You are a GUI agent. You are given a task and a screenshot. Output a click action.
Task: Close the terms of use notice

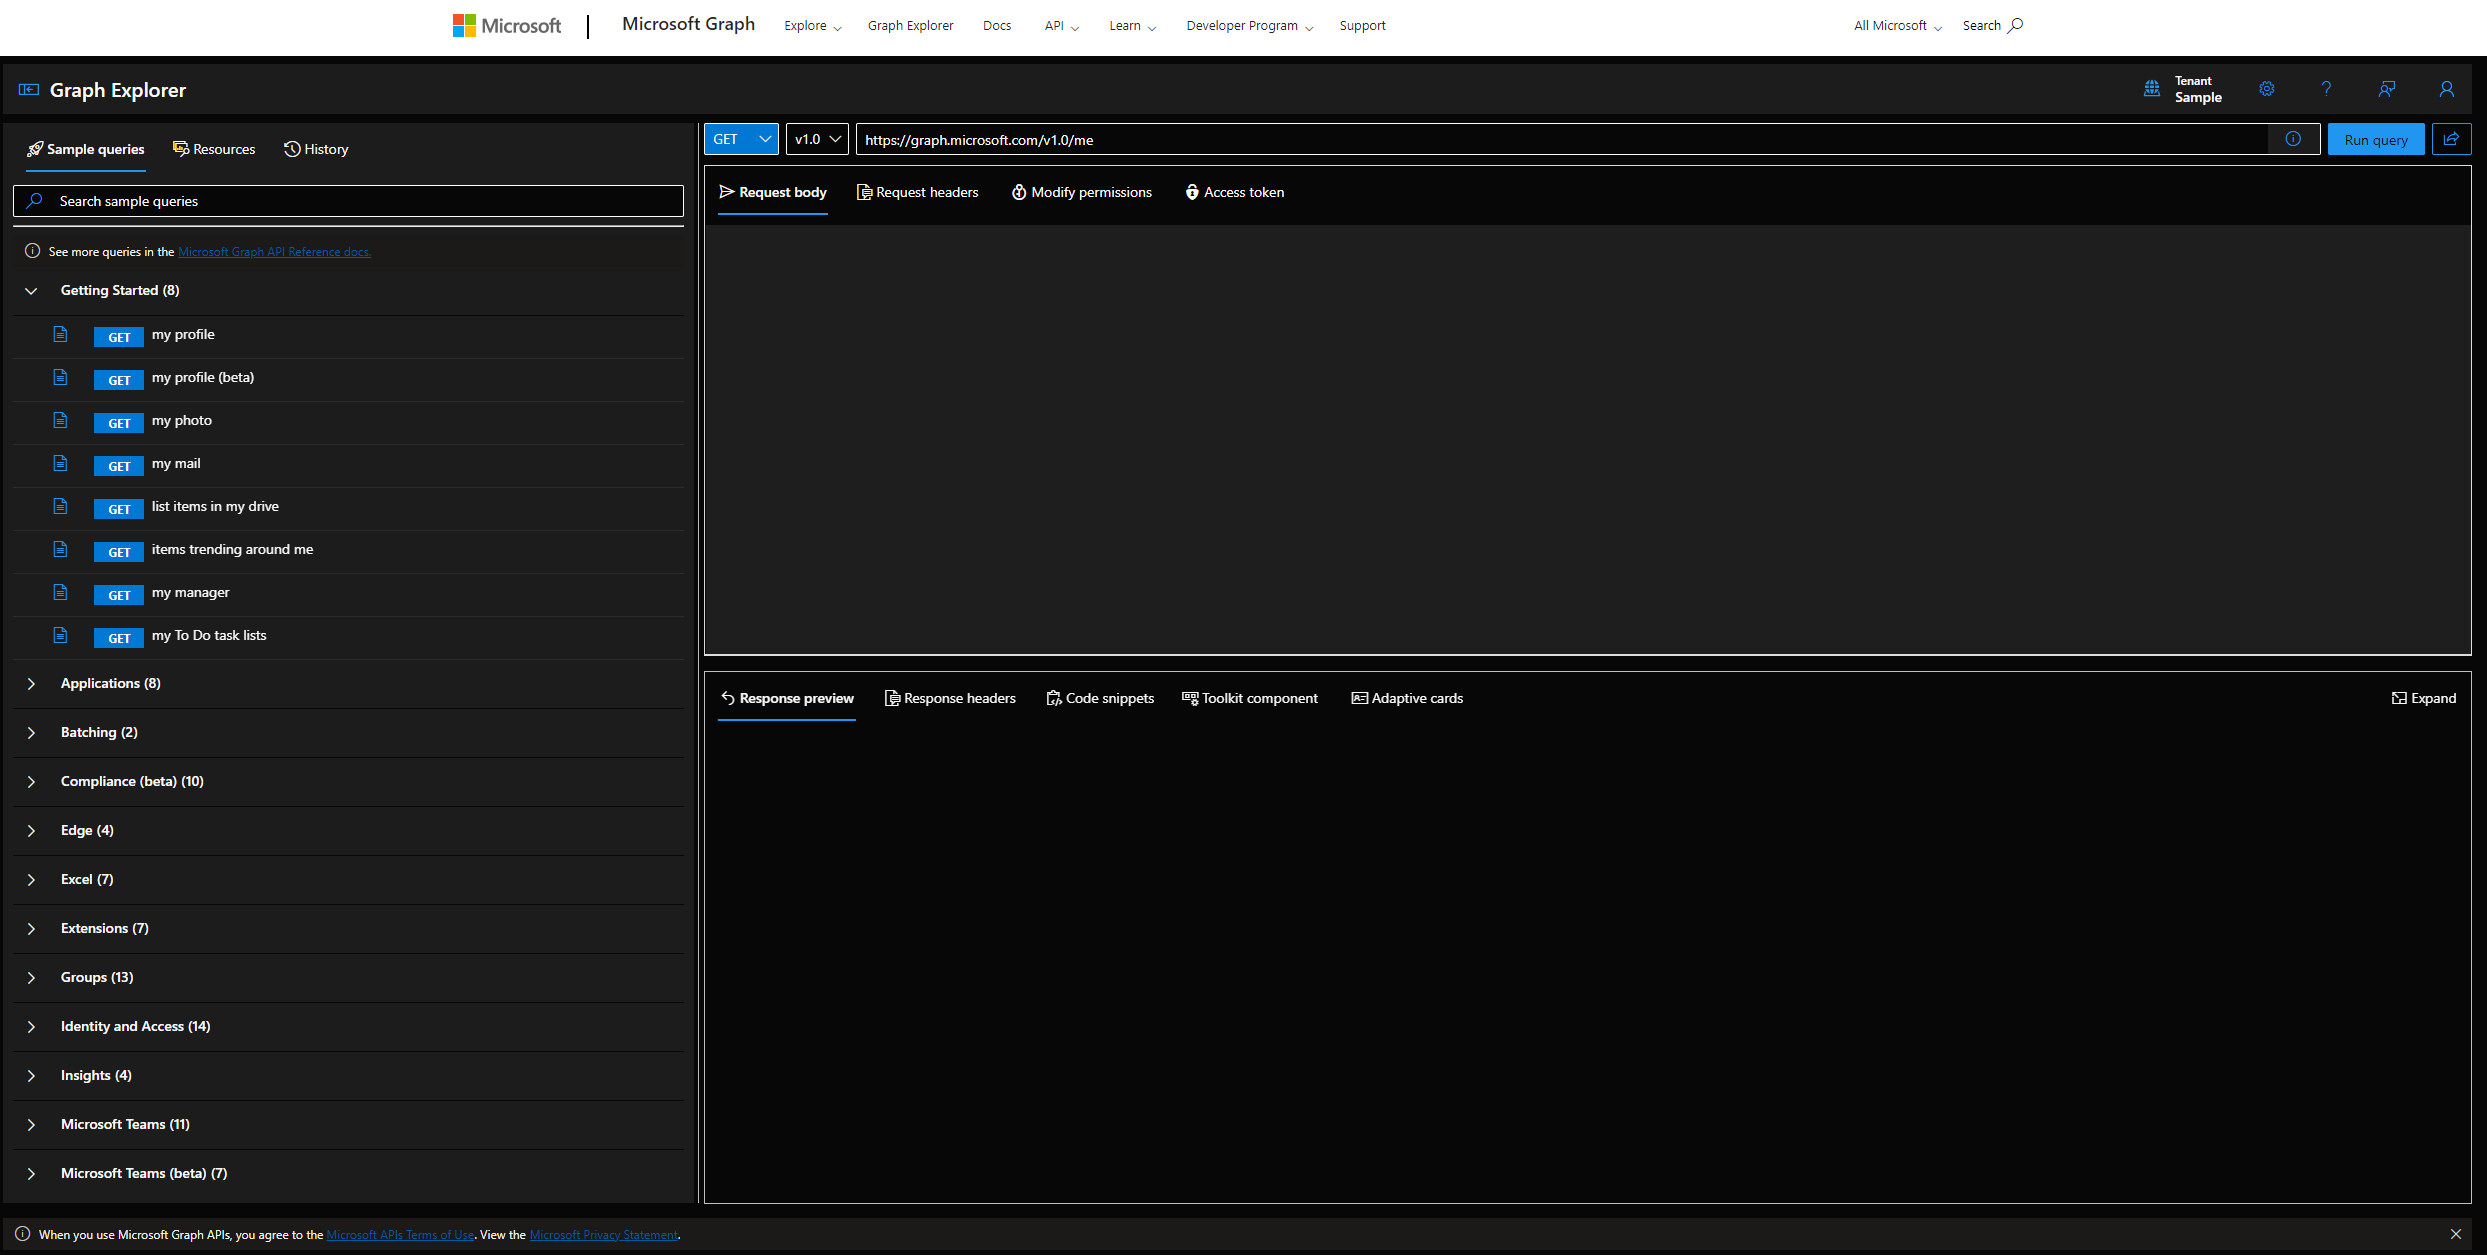[2455, 1234]
